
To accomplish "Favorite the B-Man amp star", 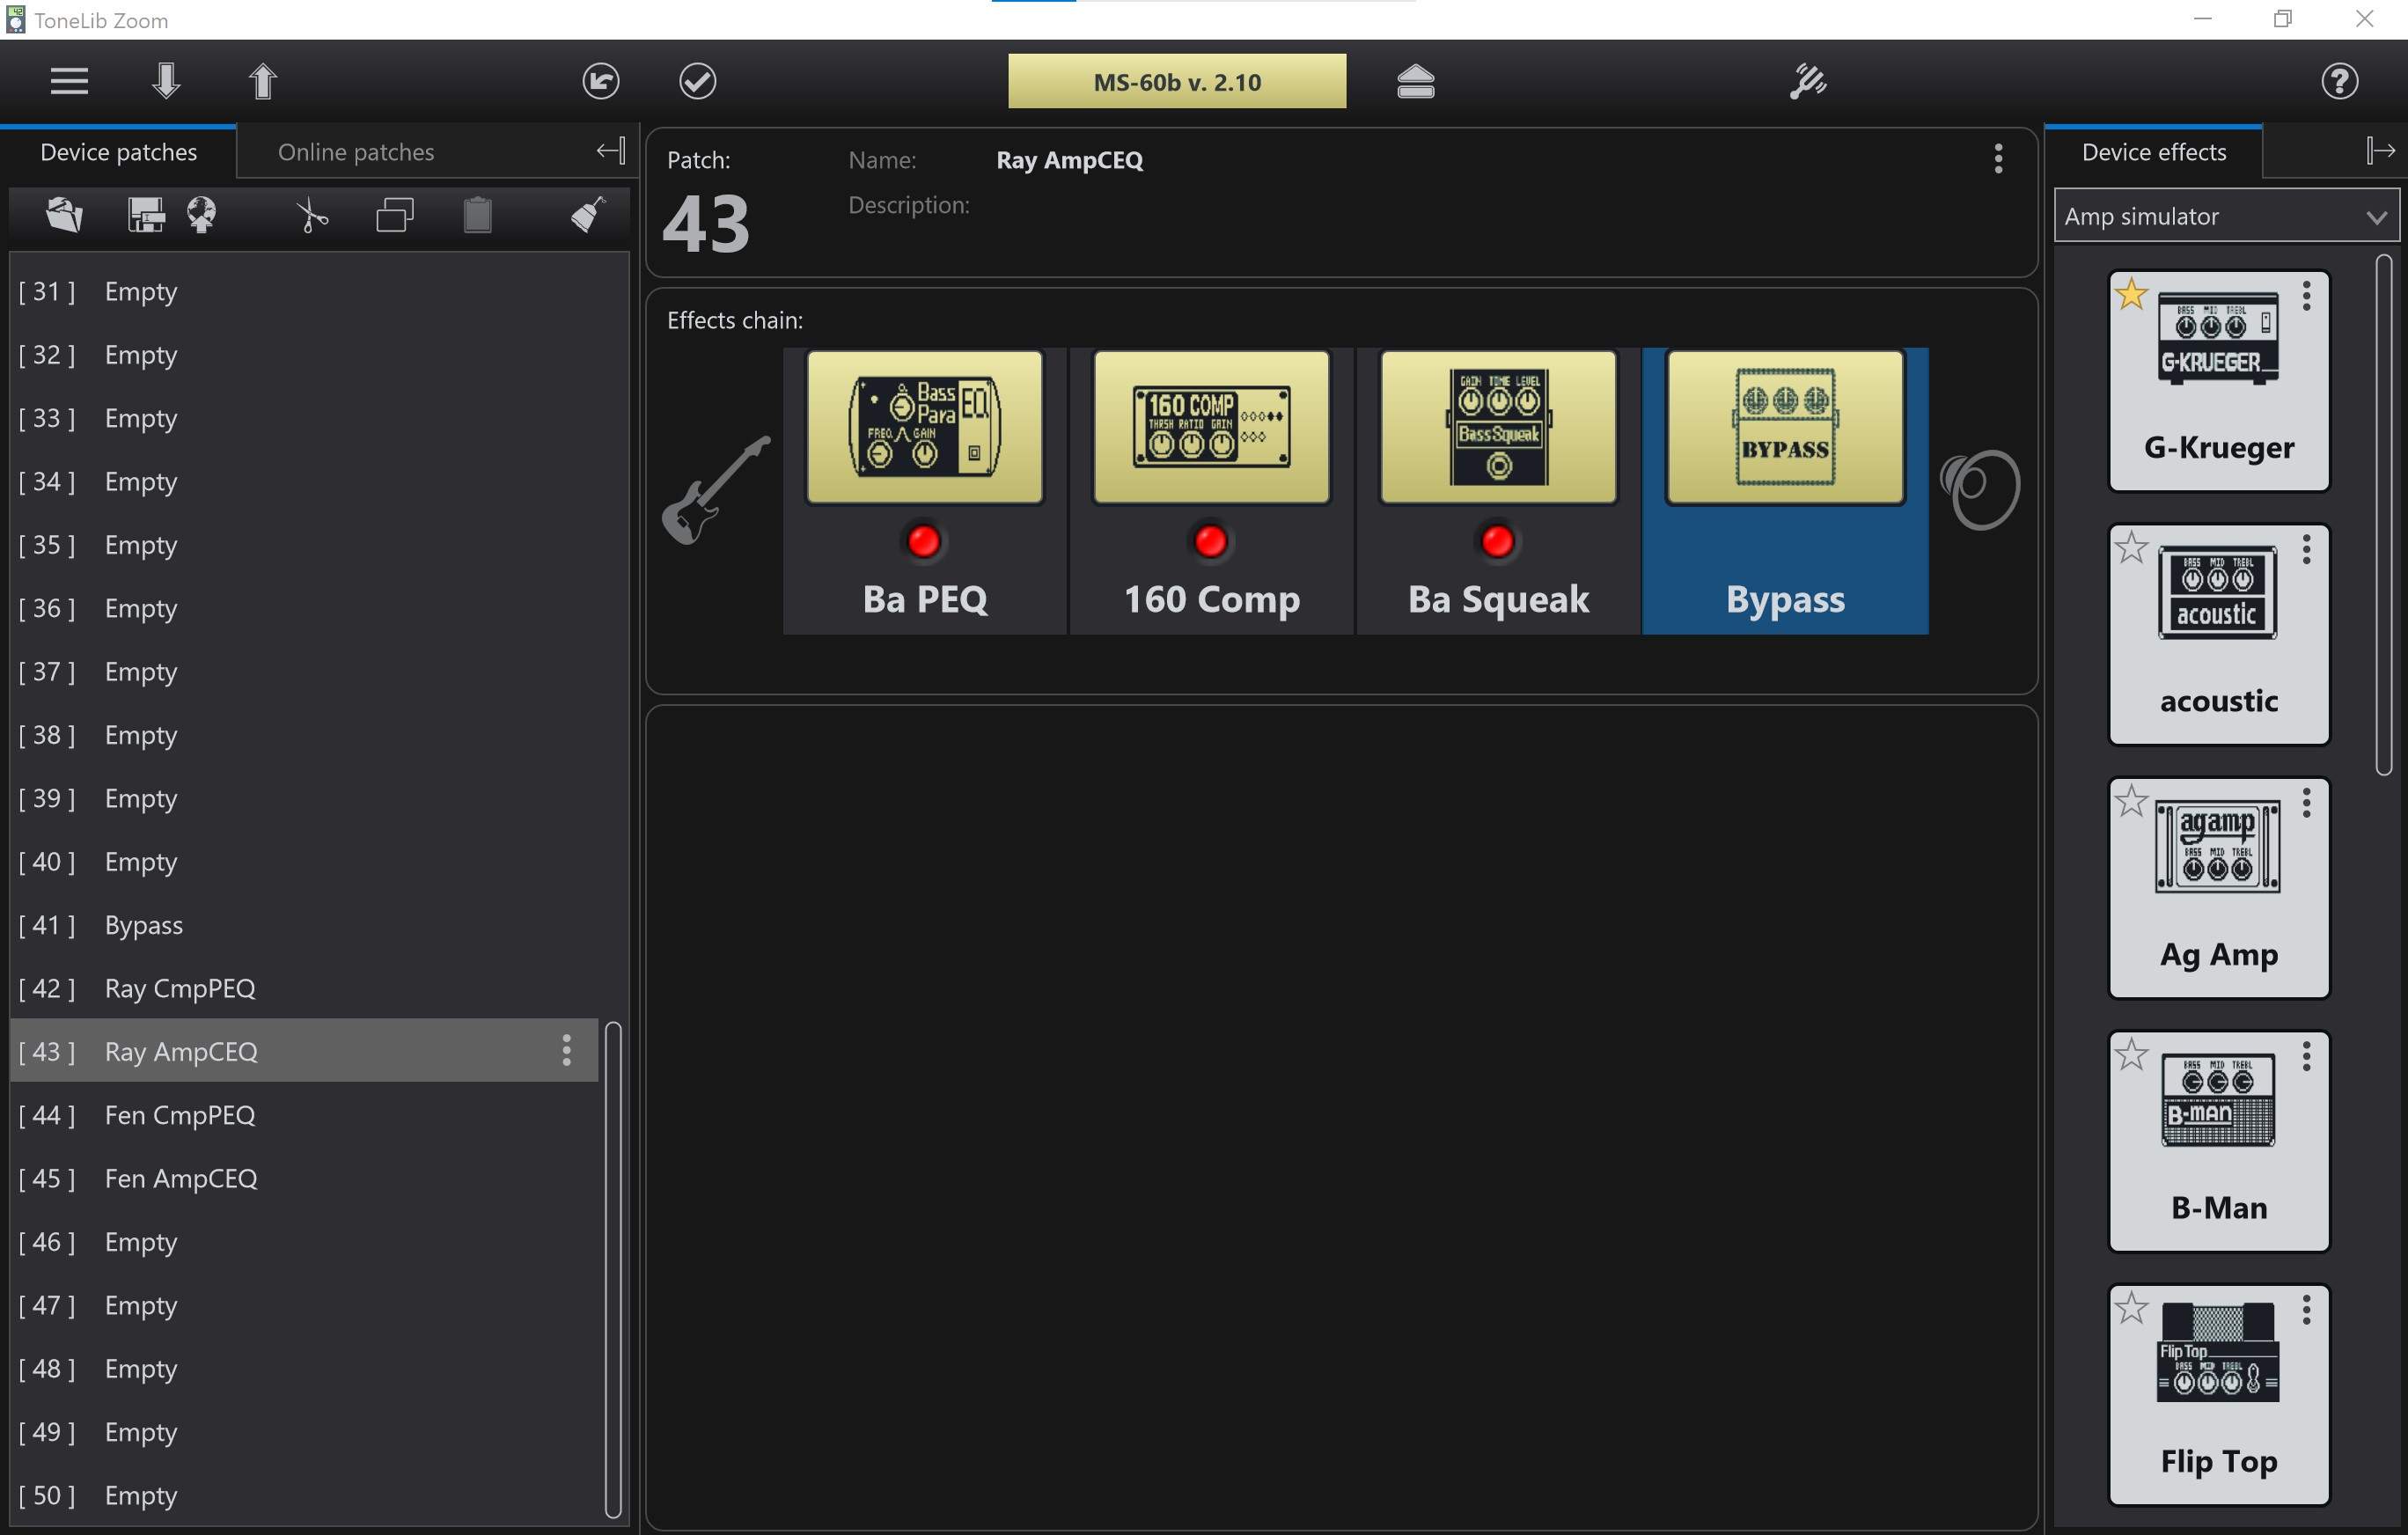I will (x=2131, y=1055).
